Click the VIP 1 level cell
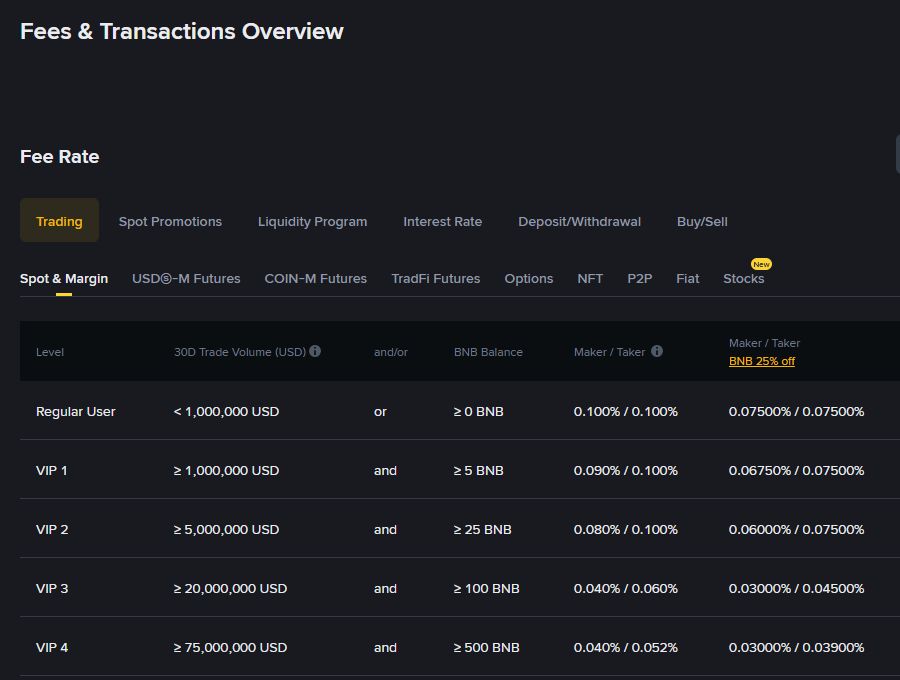The height and width of the screenshot is (680, 900). point(52,471)
